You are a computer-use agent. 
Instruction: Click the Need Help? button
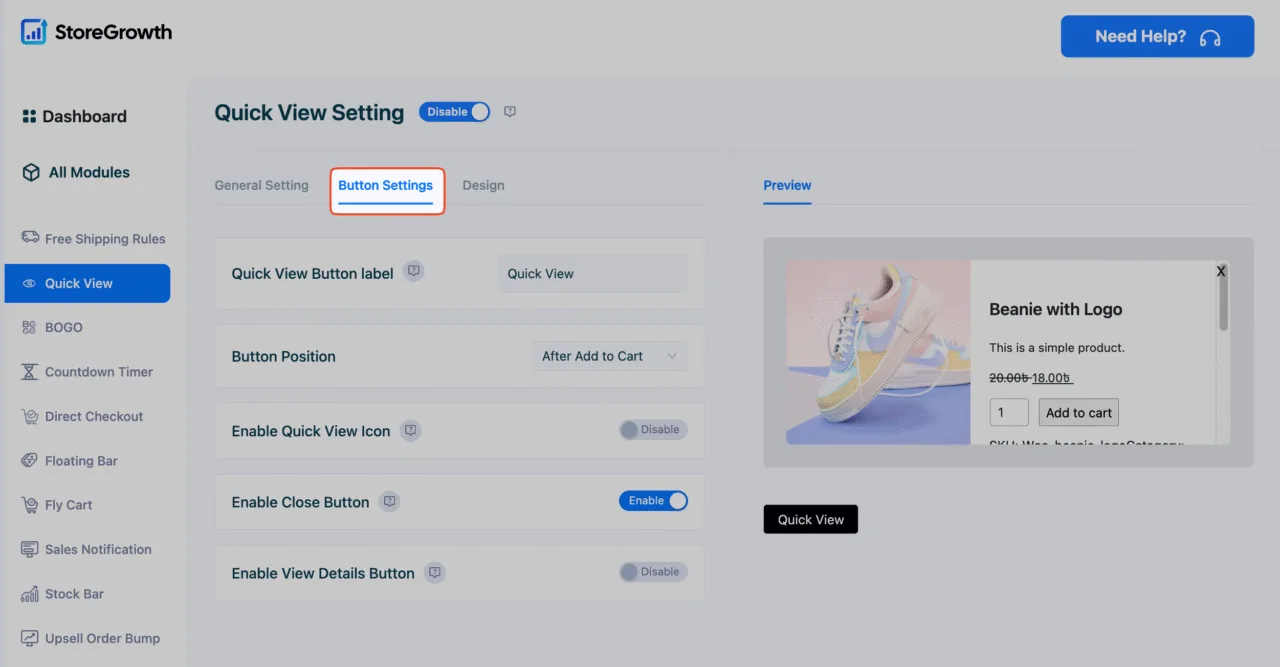[1157, 36]
